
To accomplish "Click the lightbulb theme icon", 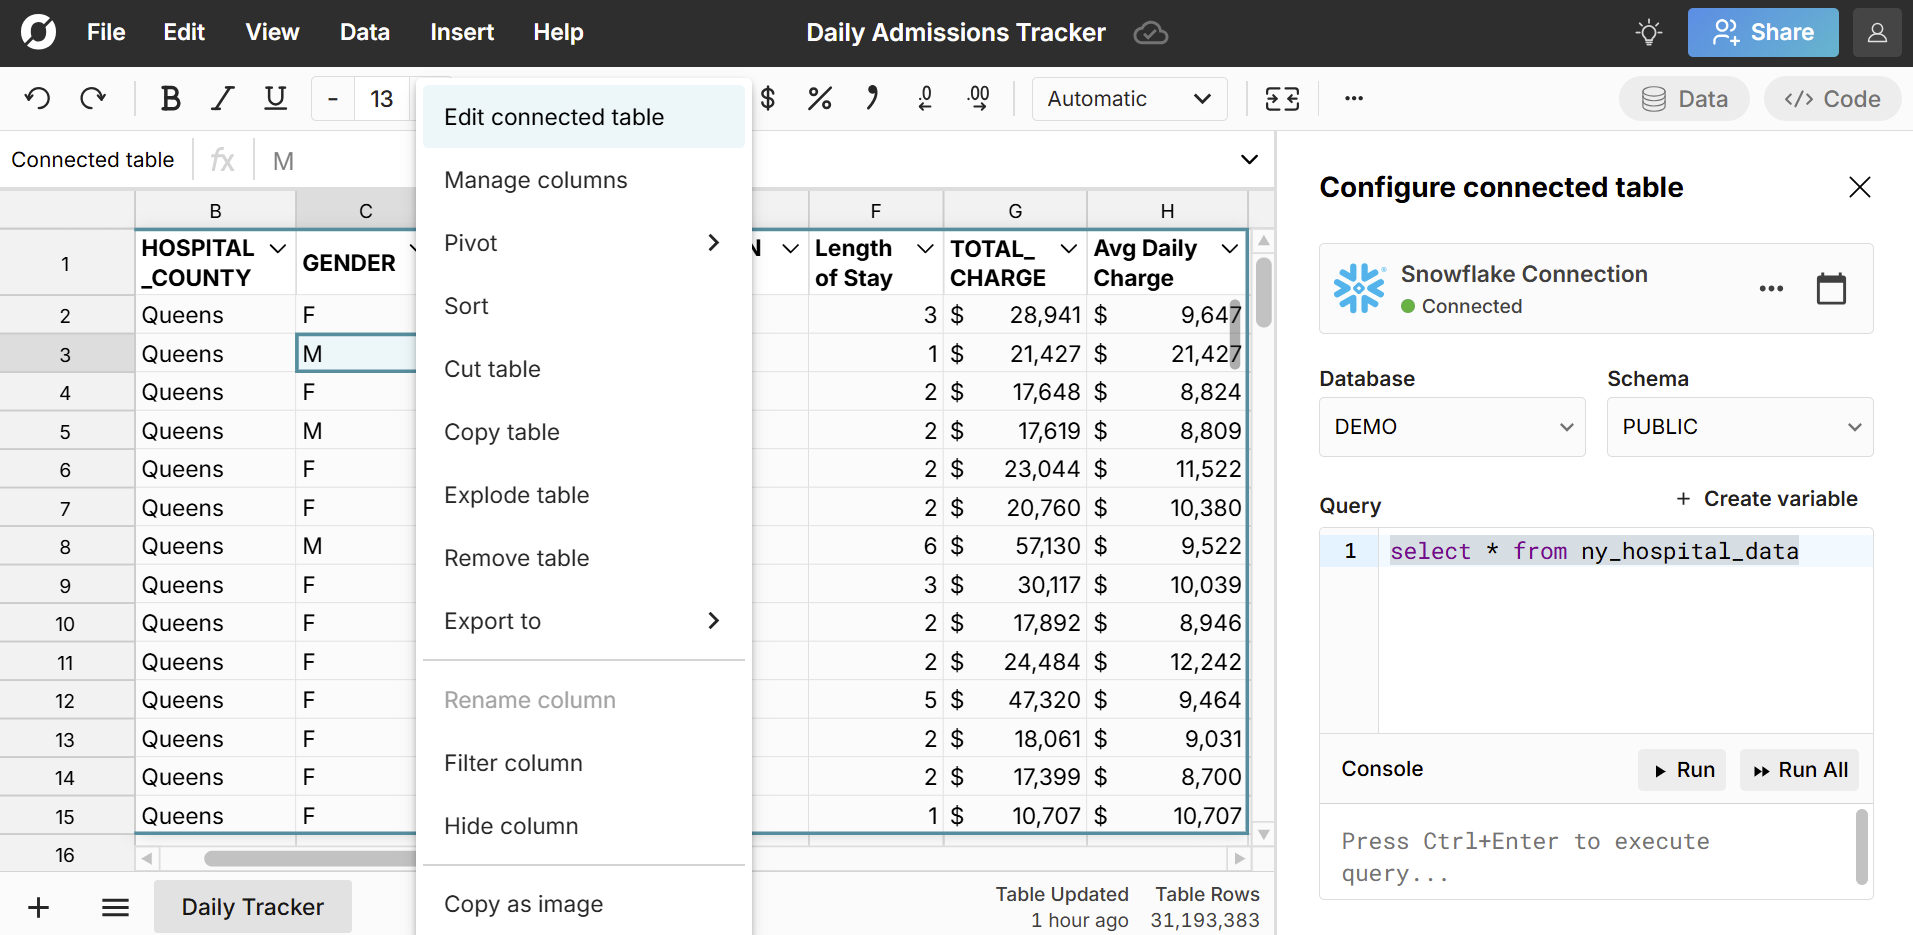I will (x=1647, y=32).
